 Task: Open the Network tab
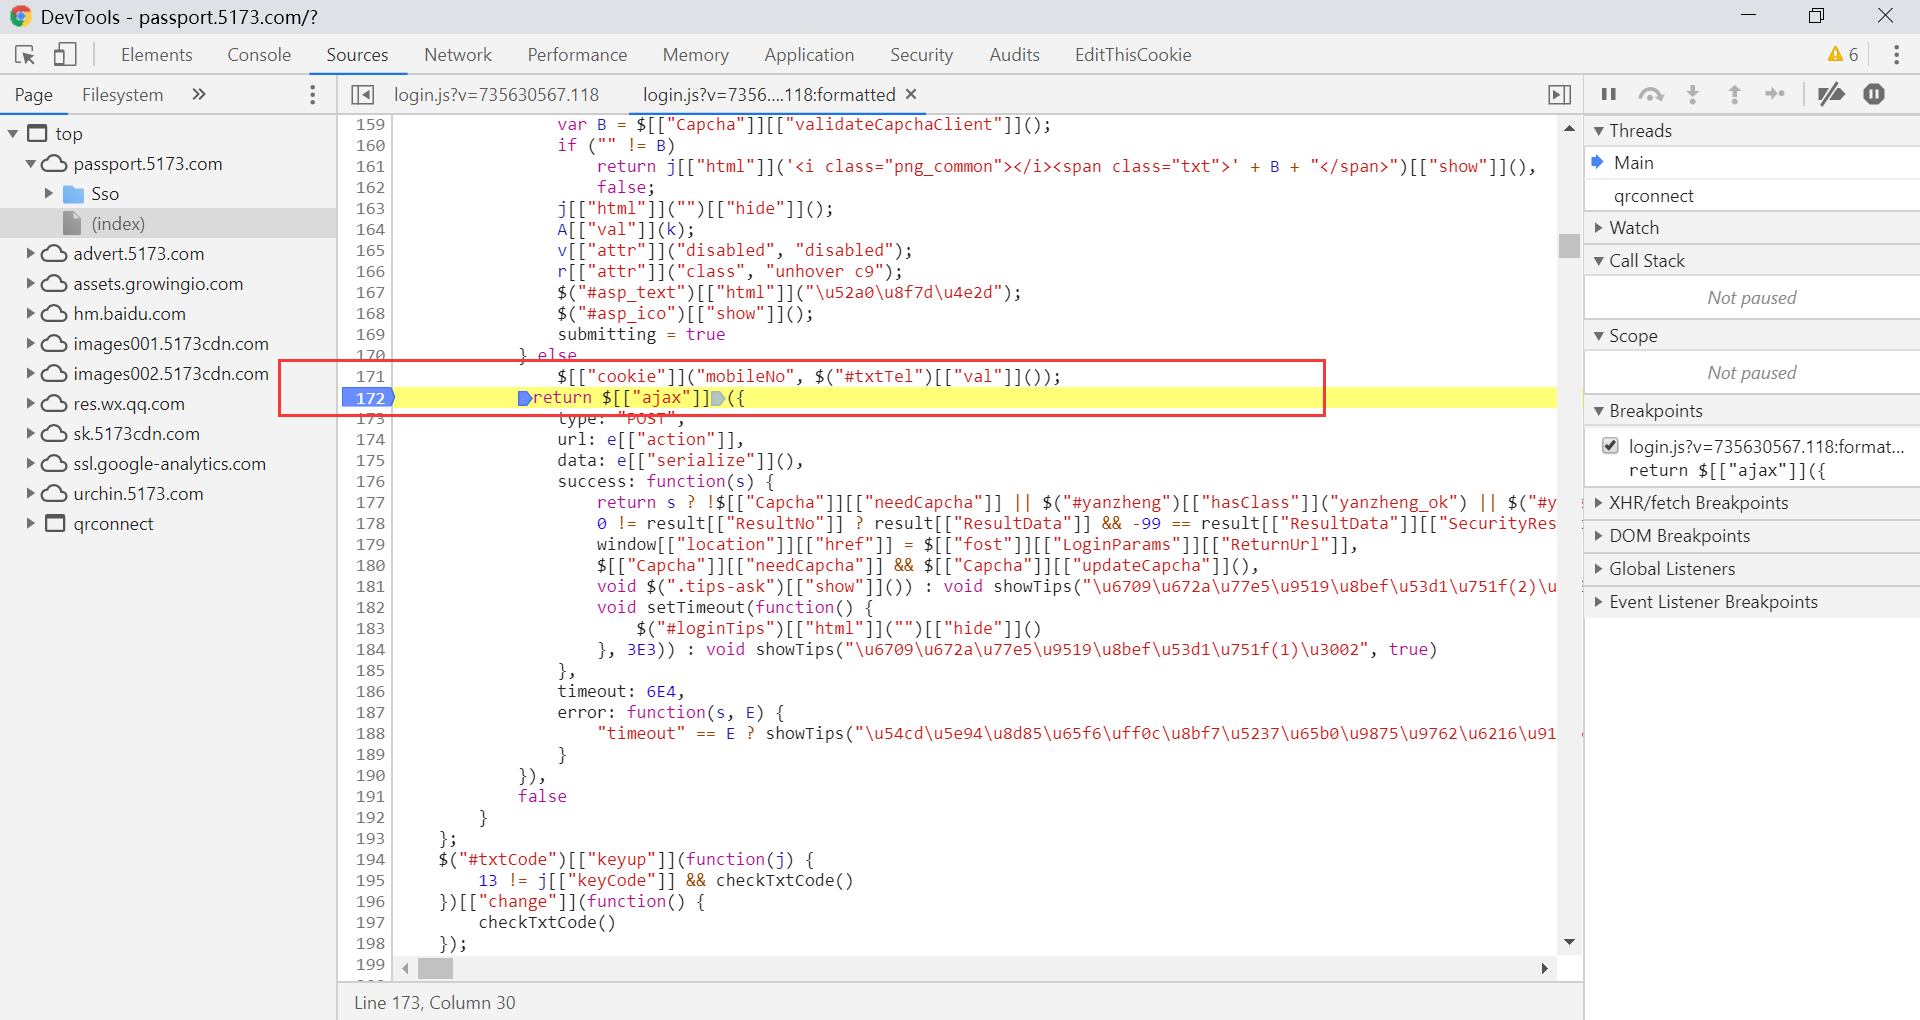coord(458,55)
